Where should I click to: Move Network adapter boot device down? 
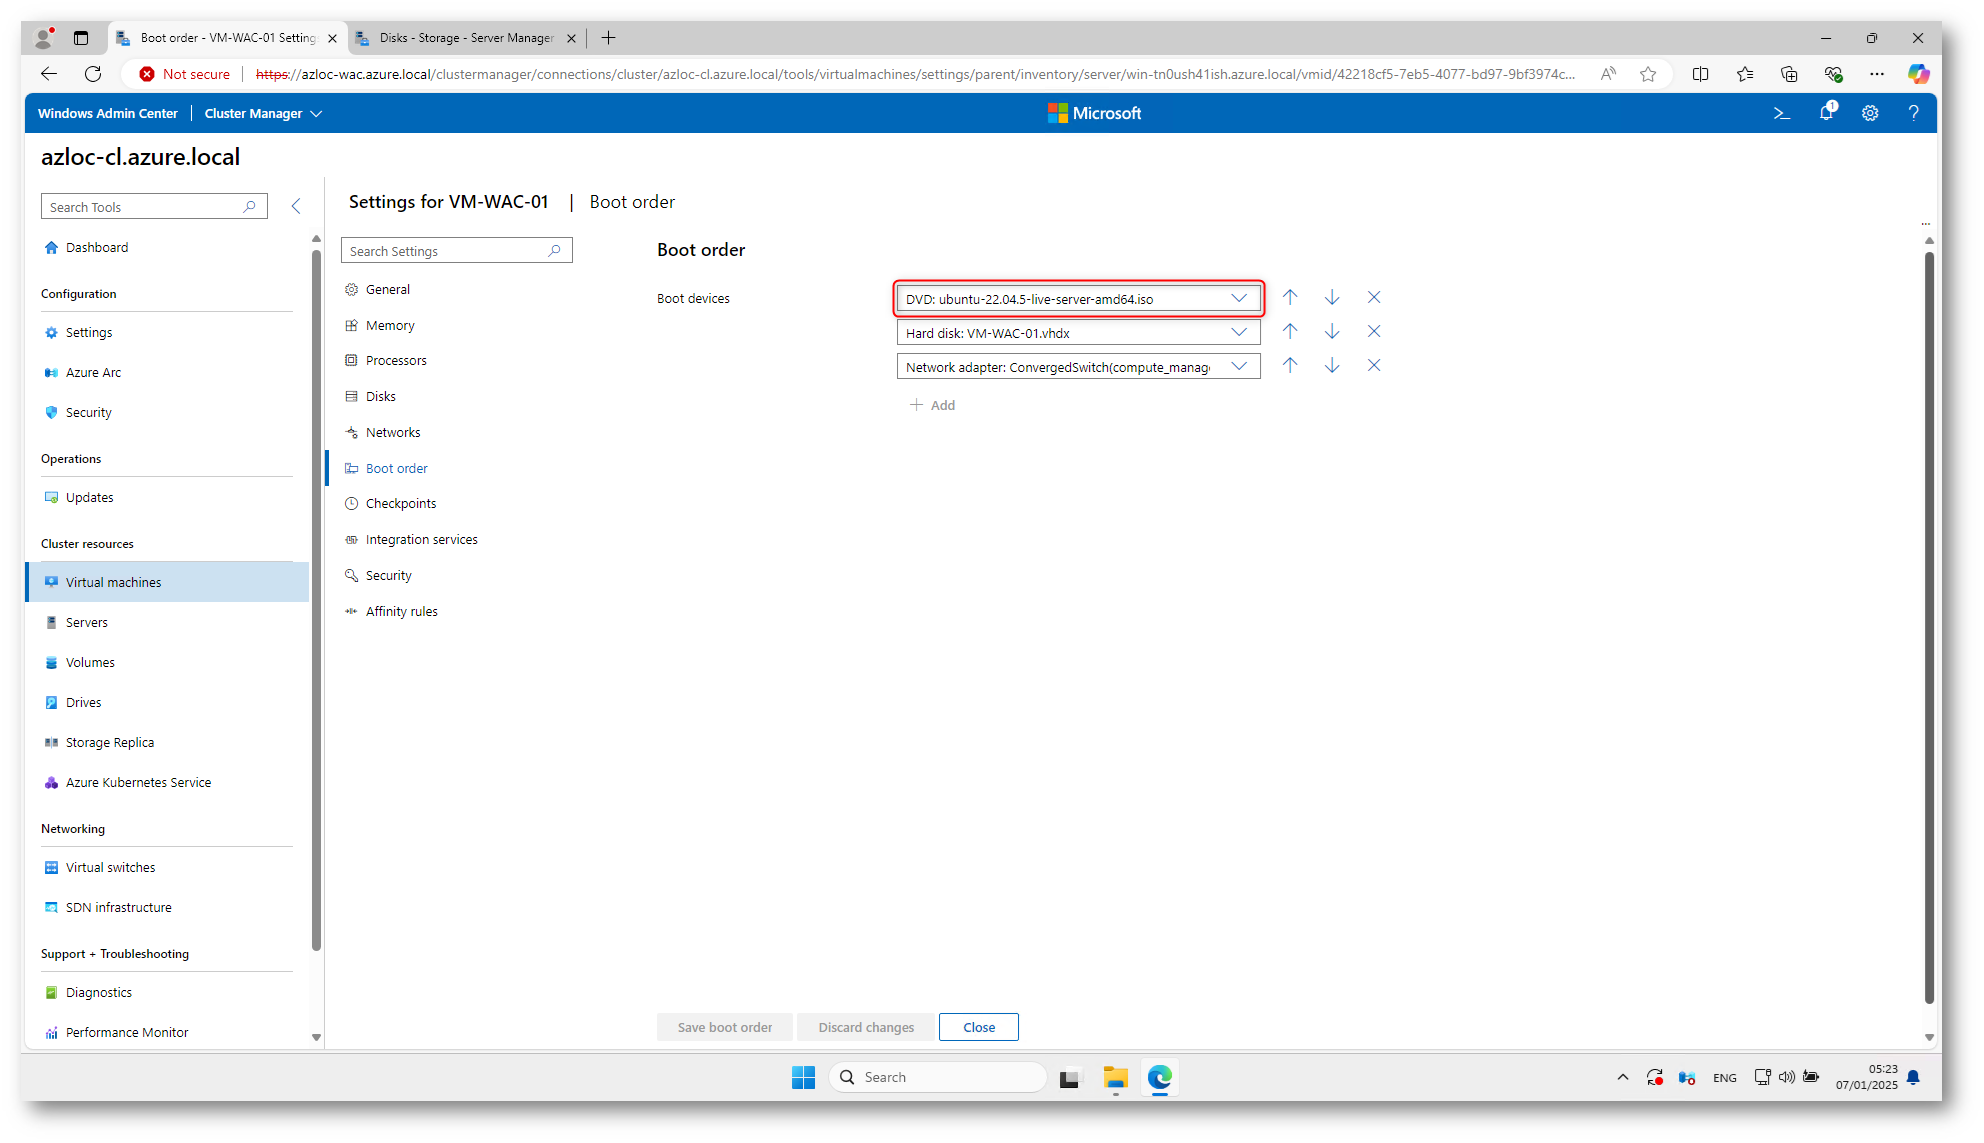(1332, 366)
